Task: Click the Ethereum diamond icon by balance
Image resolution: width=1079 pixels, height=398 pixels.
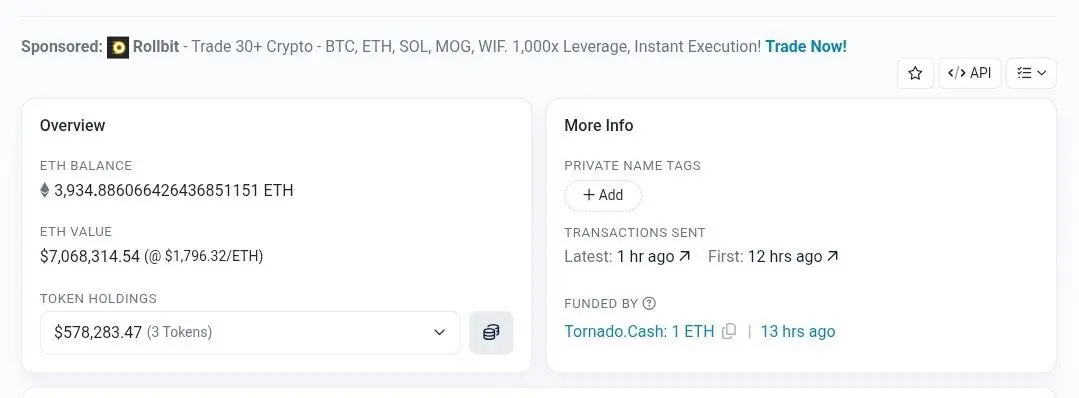Action: point(45,190)
